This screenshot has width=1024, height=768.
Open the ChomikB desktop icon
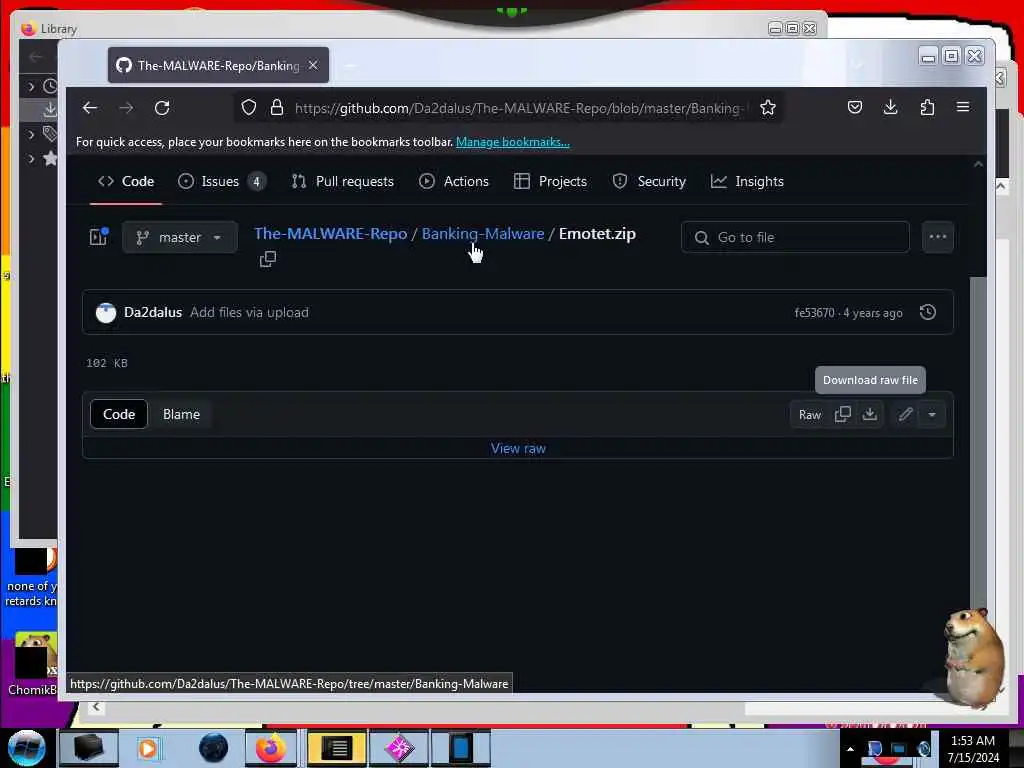coord(31,664)
